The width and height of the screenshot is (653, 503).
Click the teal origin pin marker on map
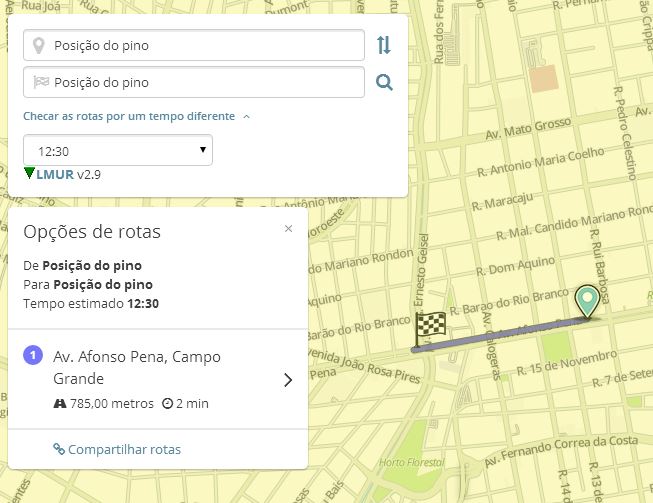pyautogui.click(x=587, y=301)
